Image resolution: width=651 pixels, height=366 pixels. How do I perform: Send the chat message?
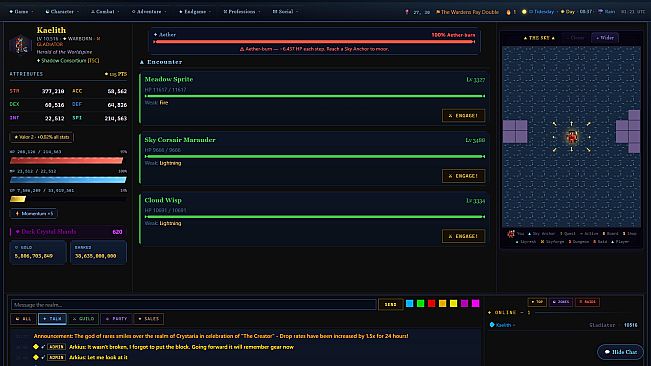pyautogui.click(x=390, y=305)
